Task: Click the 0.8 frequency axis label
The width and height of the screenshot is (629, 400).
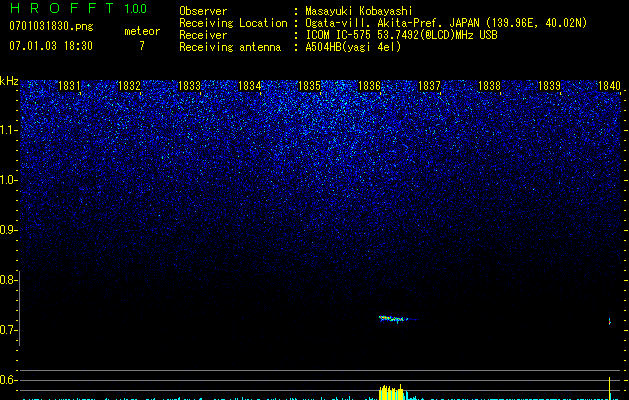Action: pos(8,280)
